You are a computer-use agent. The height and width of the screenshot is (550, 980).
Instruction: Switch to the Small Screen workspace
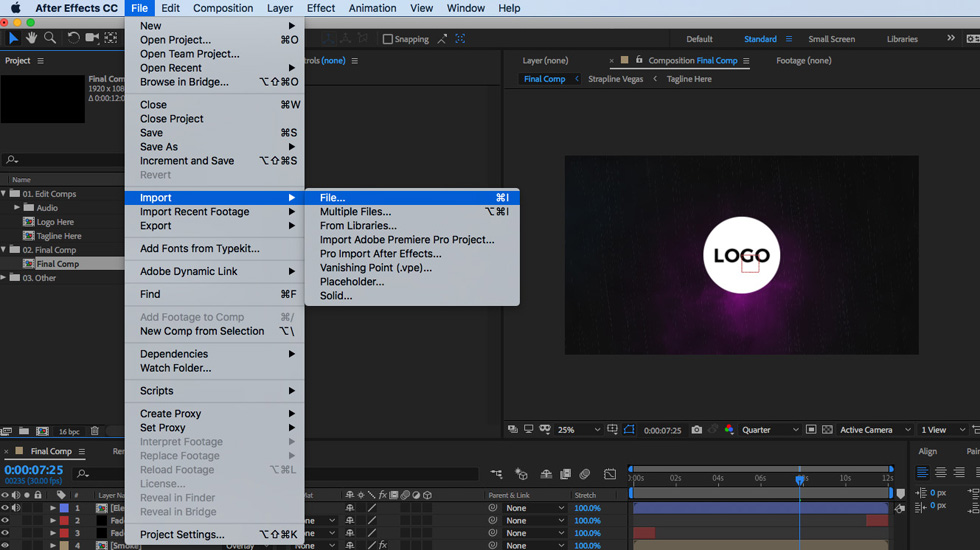point(831,39)
